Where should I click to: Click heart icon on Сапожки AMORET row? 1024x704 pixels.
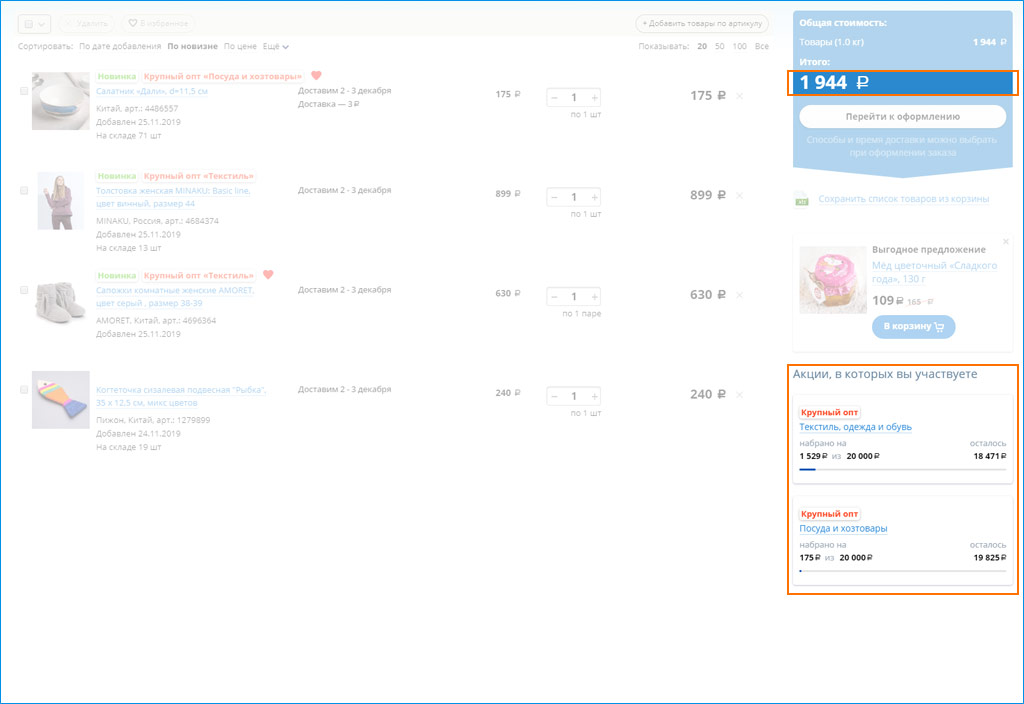tap(268, 275)
